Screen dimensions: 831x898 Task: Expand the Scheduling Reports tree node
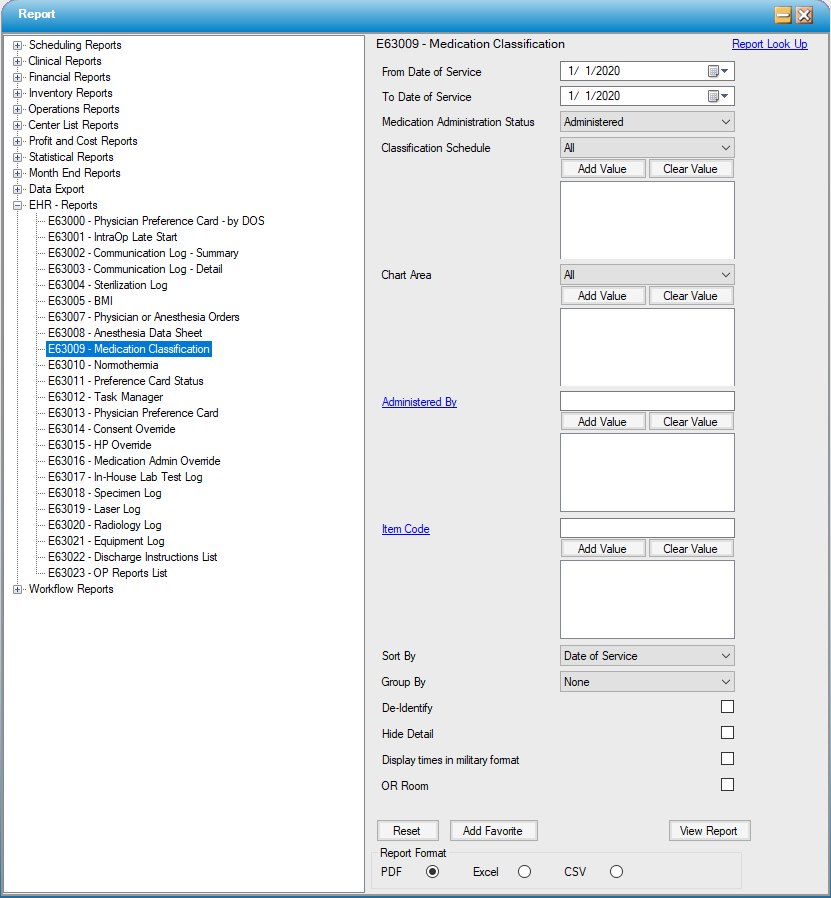click(18, 45)
